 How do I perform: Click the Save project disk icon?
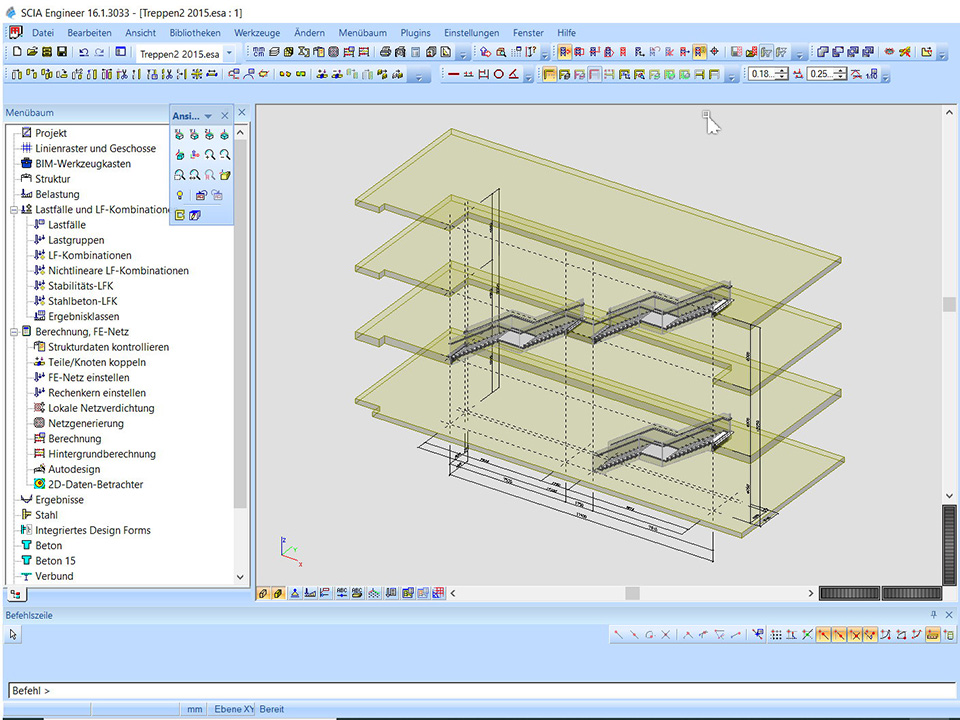click(x=62, y=52)
